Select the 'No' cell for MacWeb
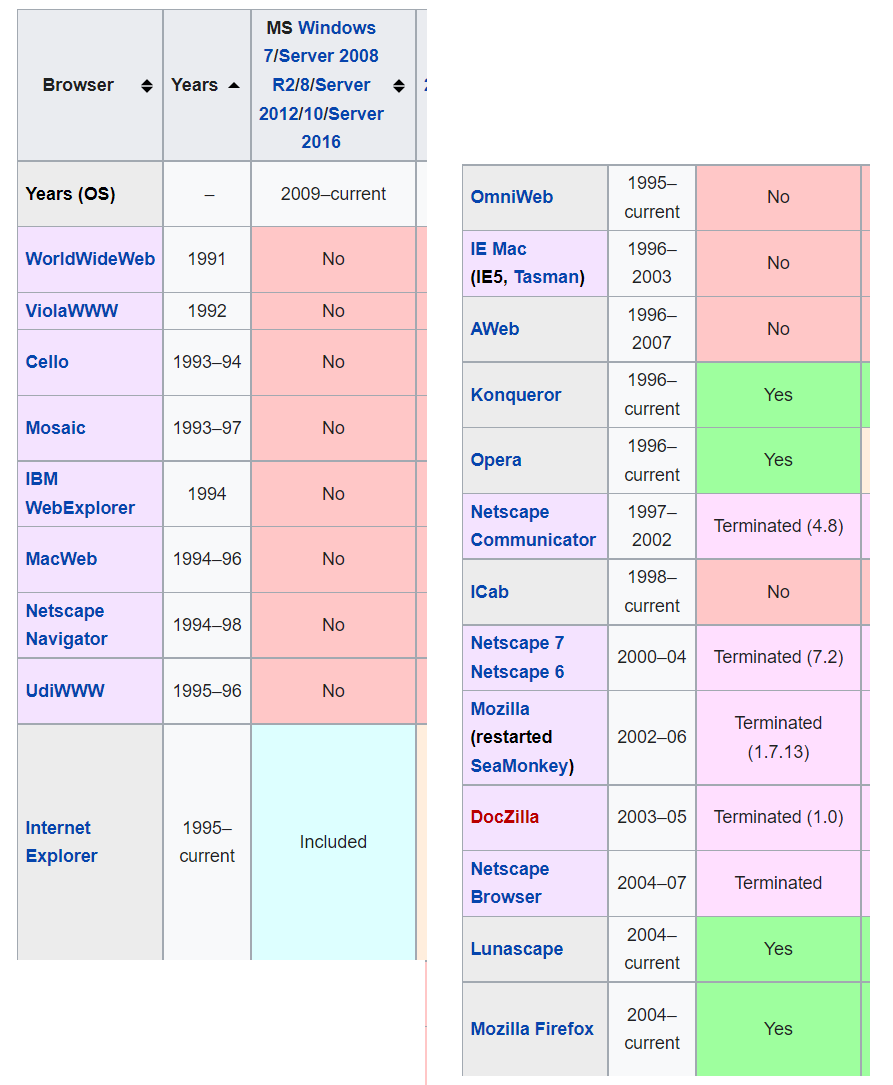The height and width of the screenshot is (1085, 893). click(333, 558)
